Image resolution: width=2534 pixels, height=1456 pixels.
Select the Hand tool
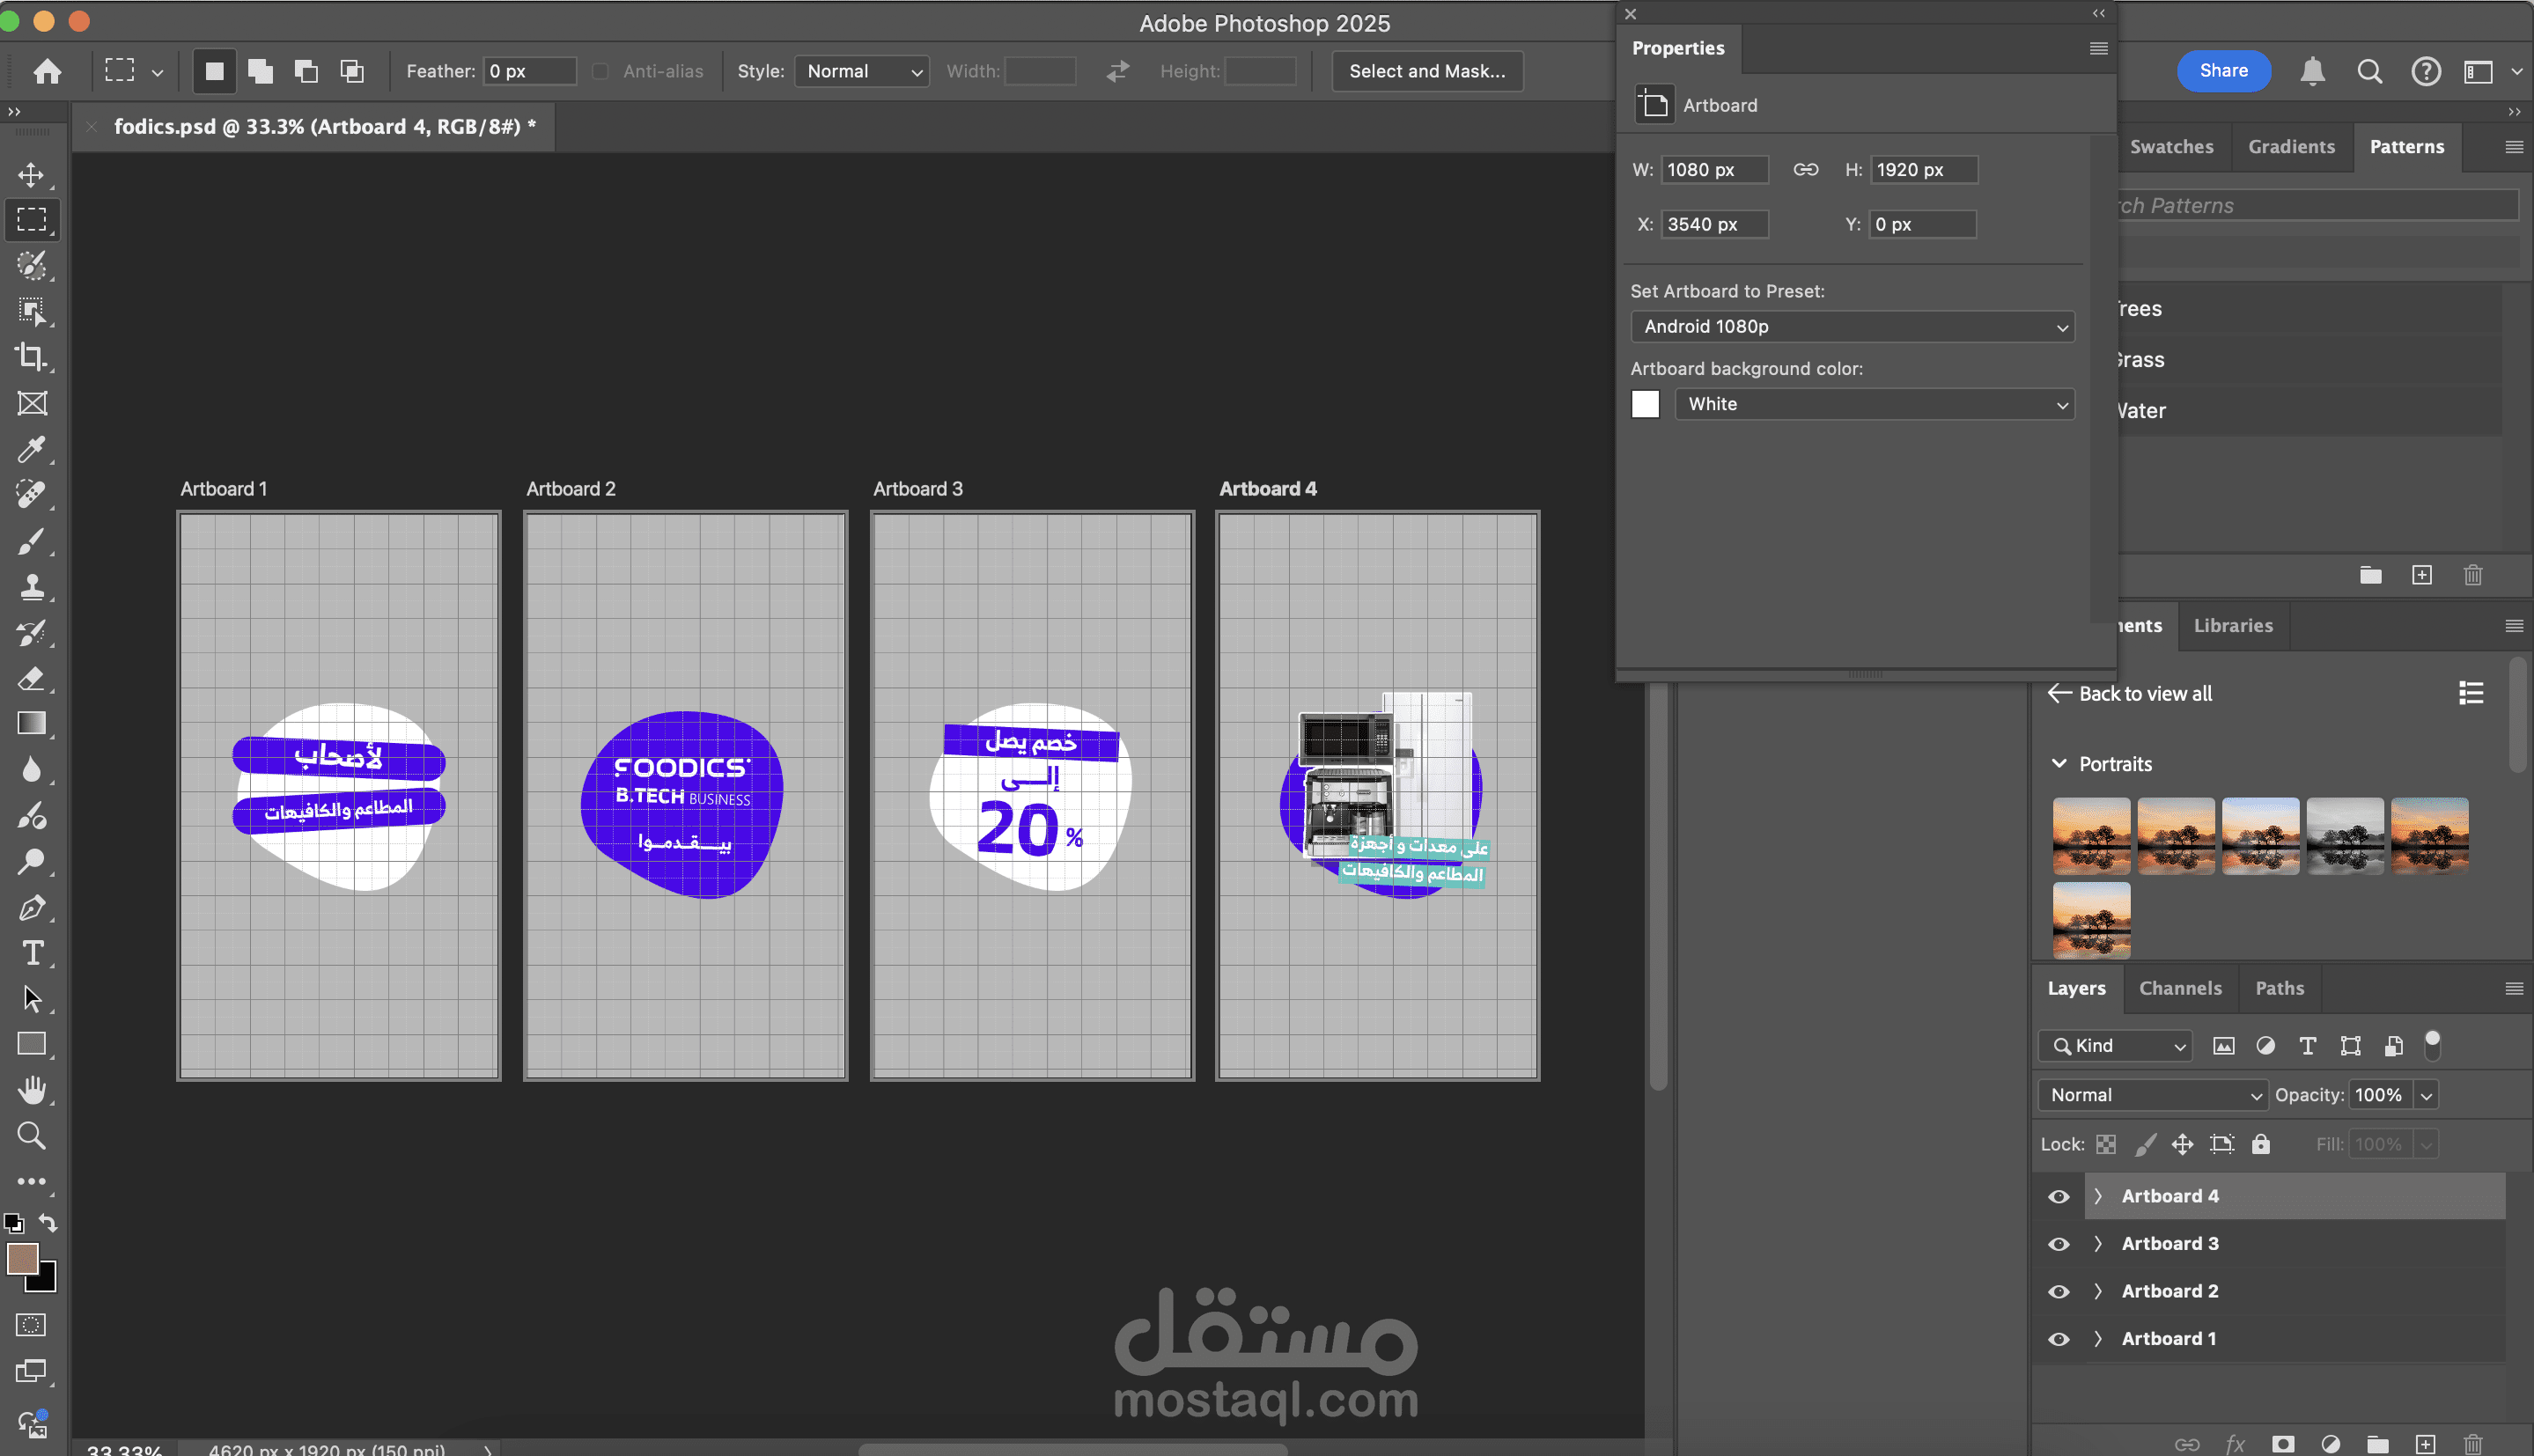[x=31, y=1089]
